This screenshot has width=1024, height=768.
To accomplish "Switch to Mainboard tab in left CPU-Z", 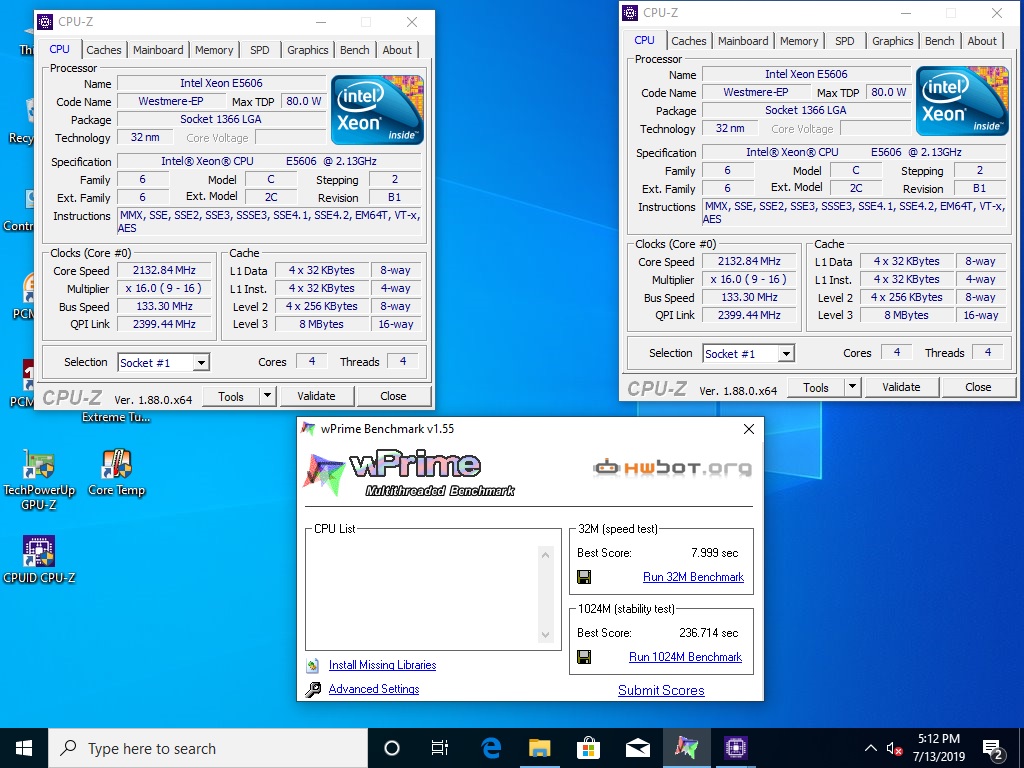I will (x=158, y=50).
